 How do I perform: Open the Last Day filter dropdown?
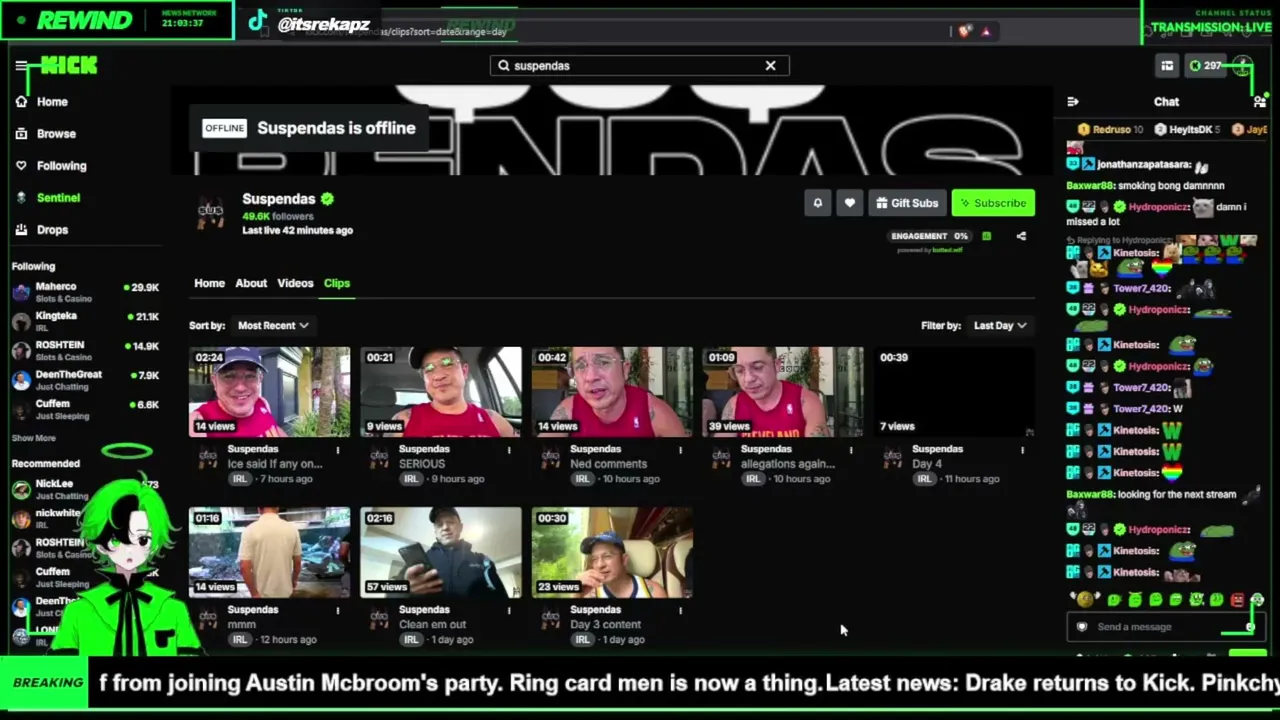coord(1000,326)
